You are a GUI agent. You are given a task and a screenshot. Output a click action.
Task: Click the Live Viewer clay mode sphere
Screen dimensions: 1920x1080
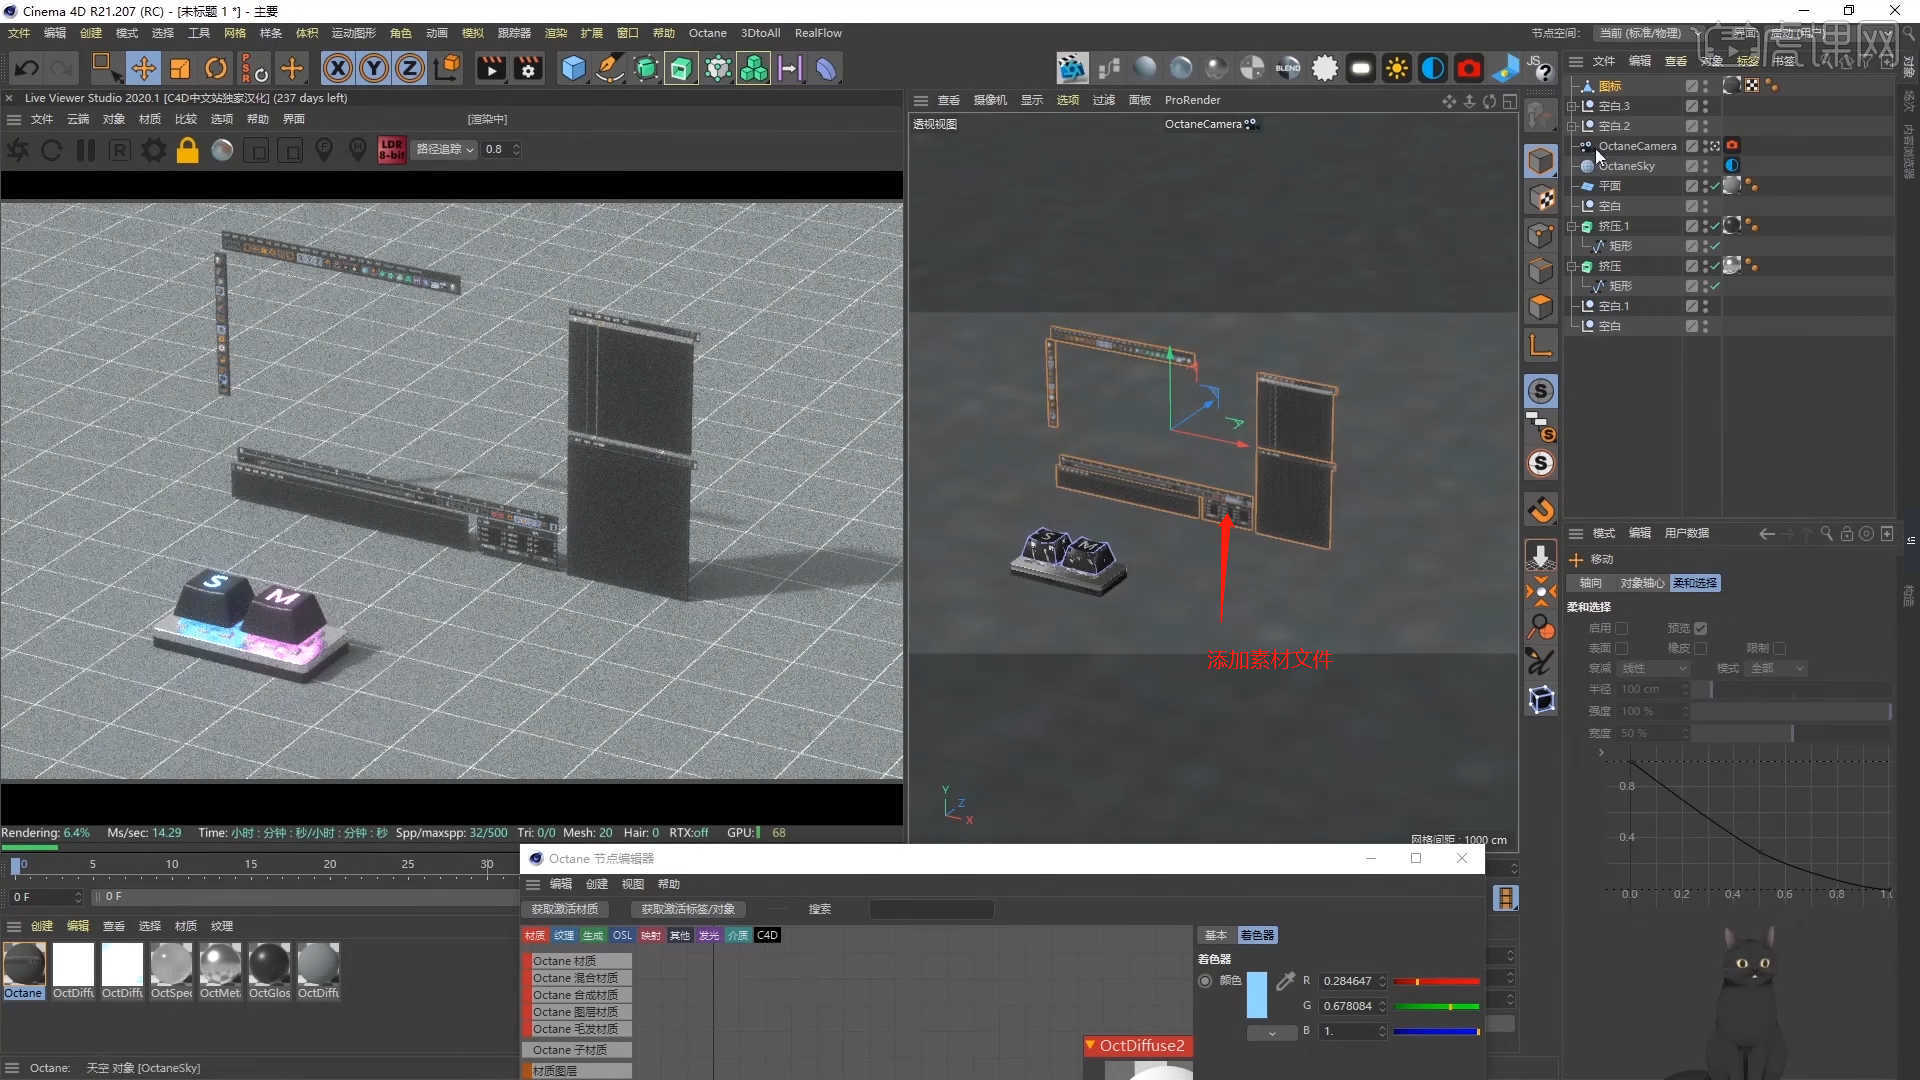[222, 150]
